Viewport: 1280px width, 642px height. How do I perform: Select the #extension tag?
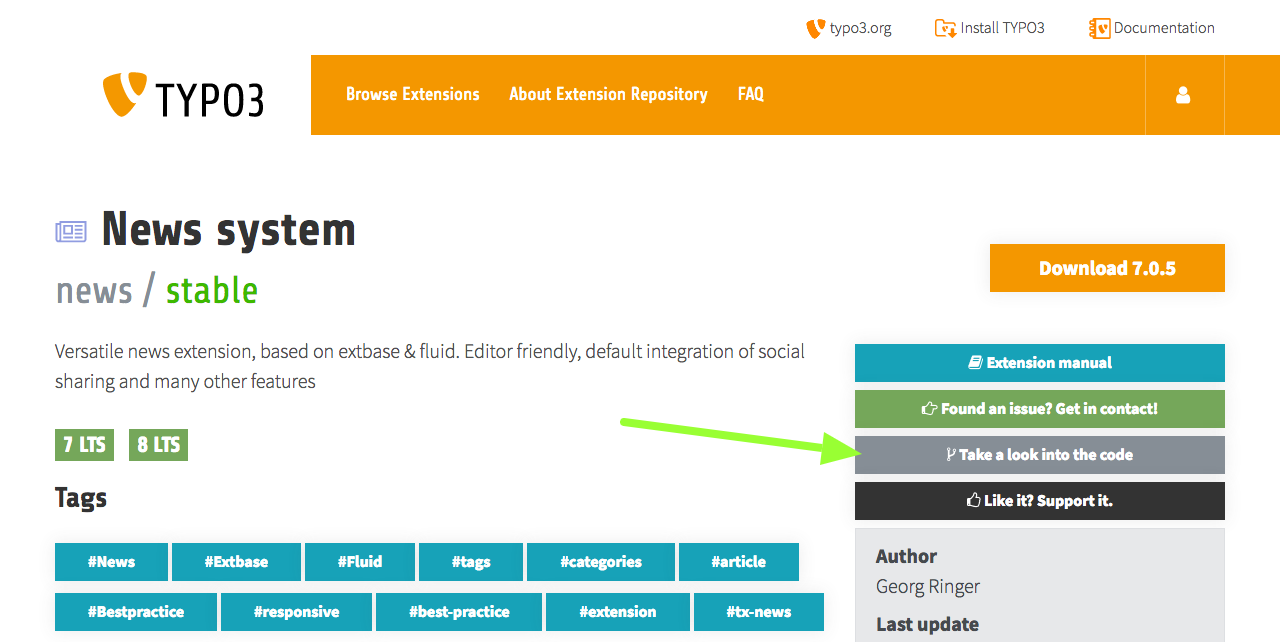618,612
